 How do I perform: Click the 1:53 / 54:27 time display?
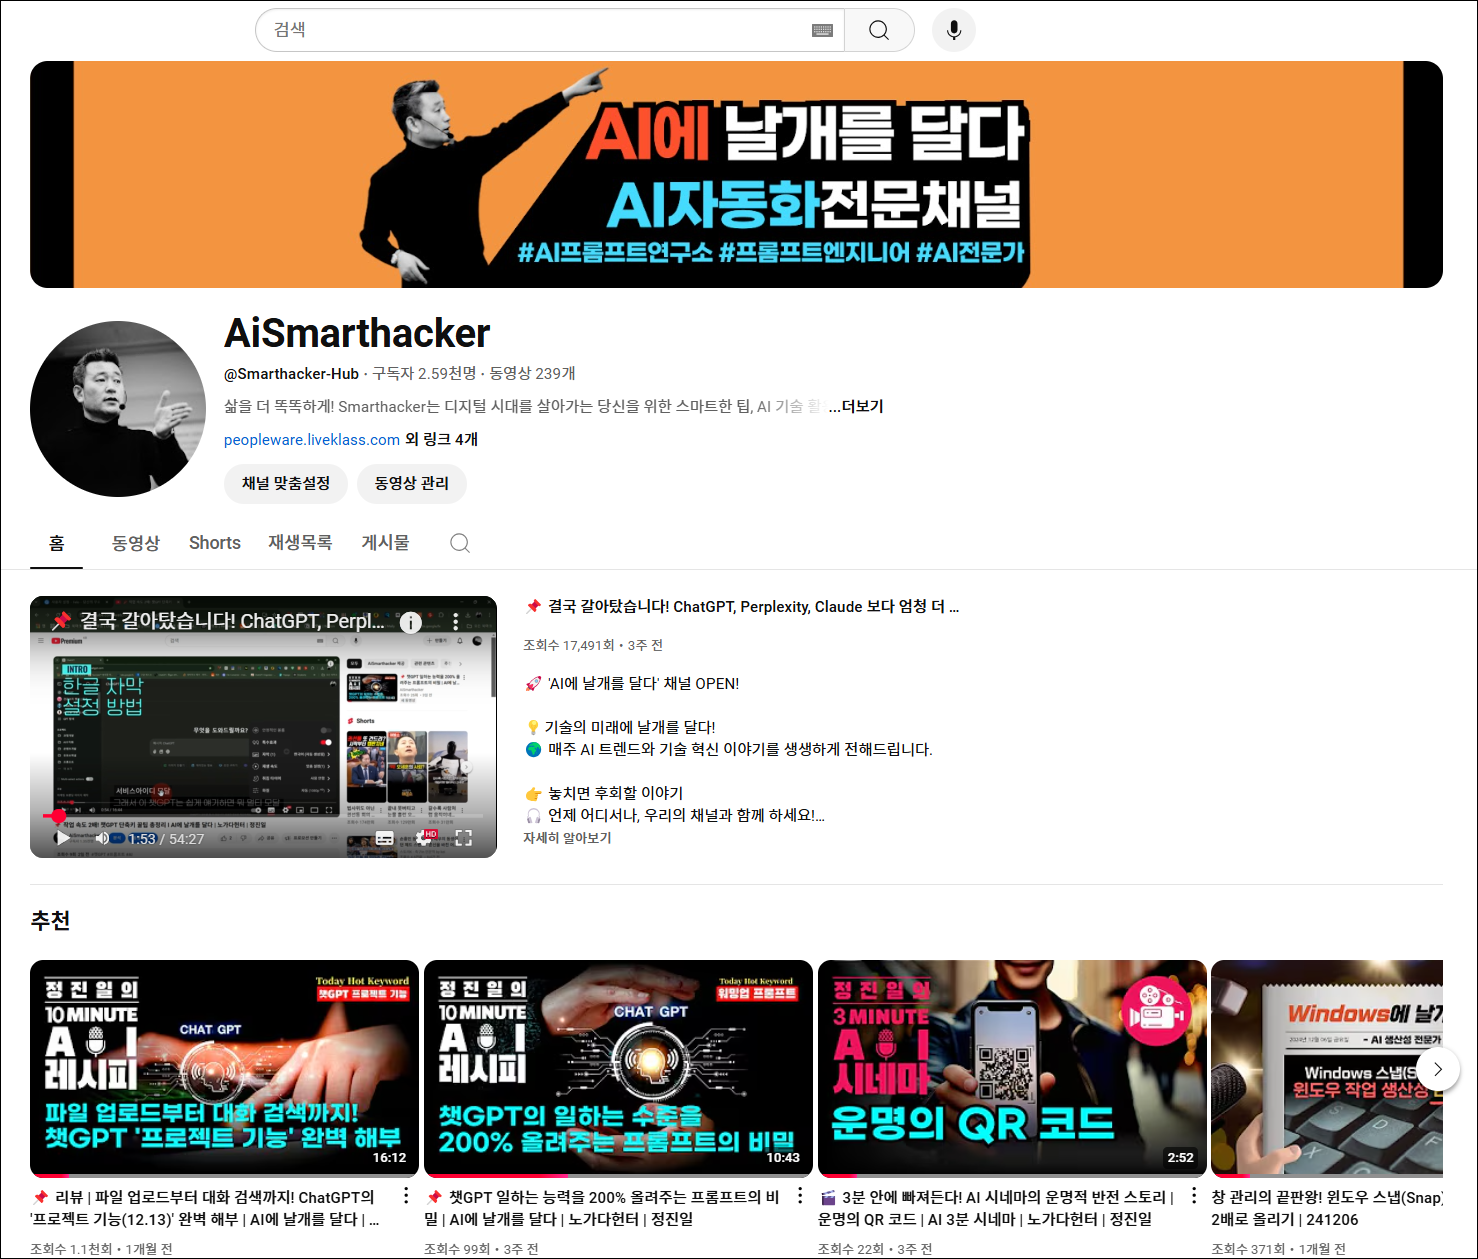166,839
